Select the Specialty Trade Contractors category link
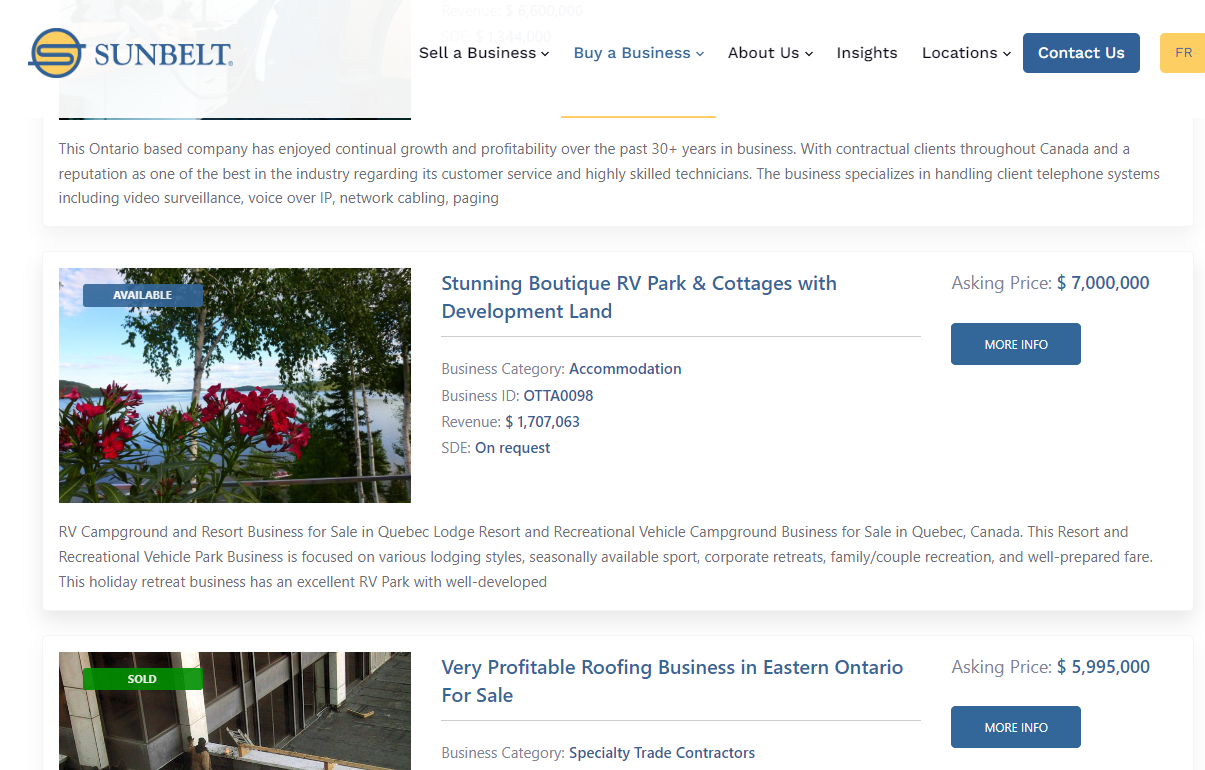Image resolution: width=1205 pixels, height=770 pixels. [x=661, y=753]
